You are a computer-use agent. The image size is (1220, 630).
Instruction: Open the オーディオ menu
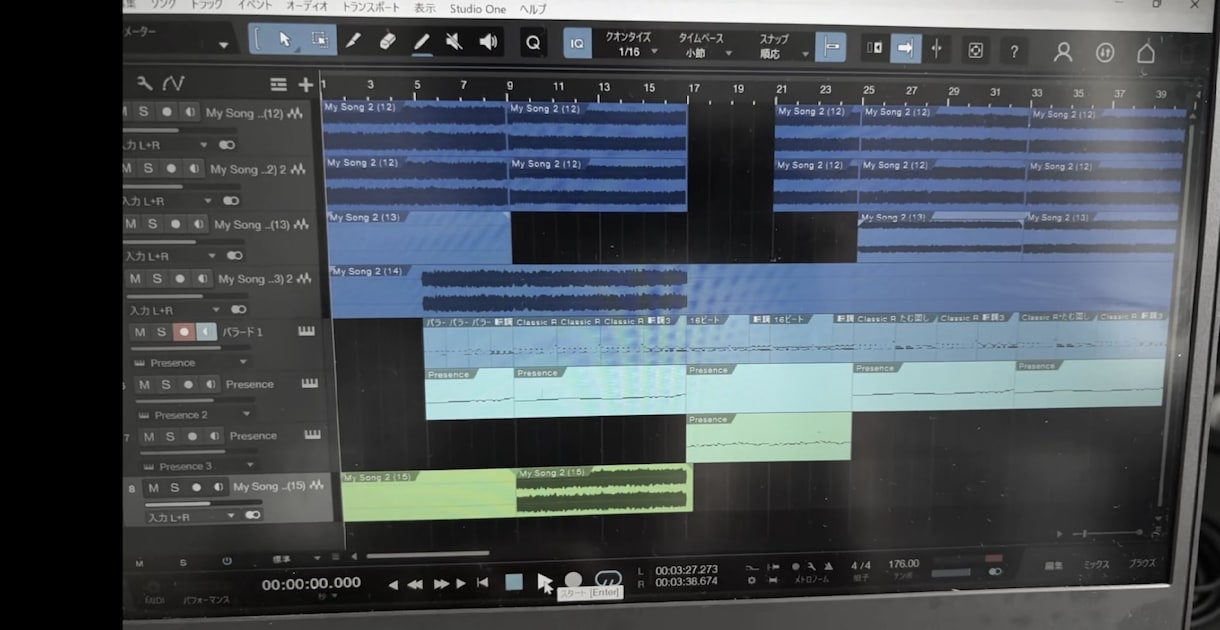pos(307,6)
